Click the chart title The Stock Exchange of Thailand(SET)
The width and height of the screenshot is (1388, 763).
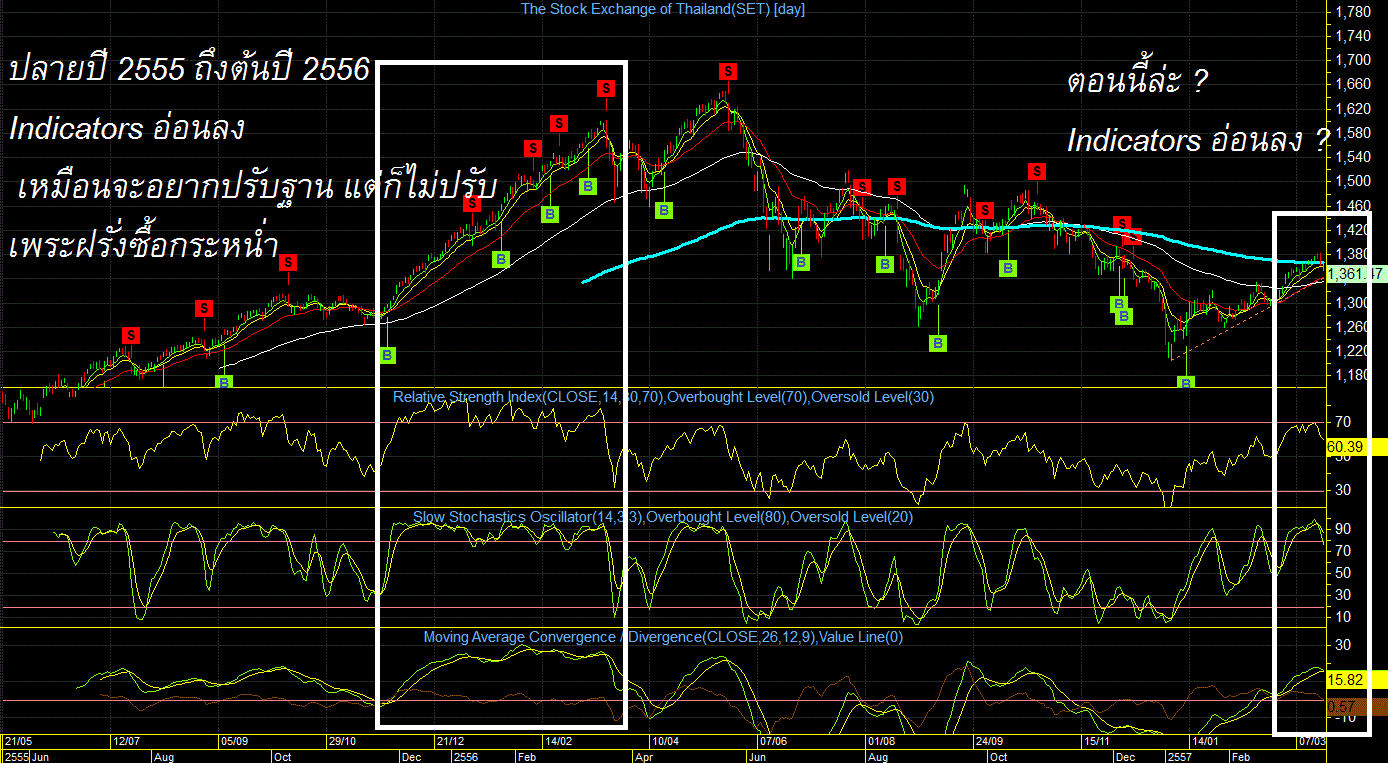click(663, 9)
